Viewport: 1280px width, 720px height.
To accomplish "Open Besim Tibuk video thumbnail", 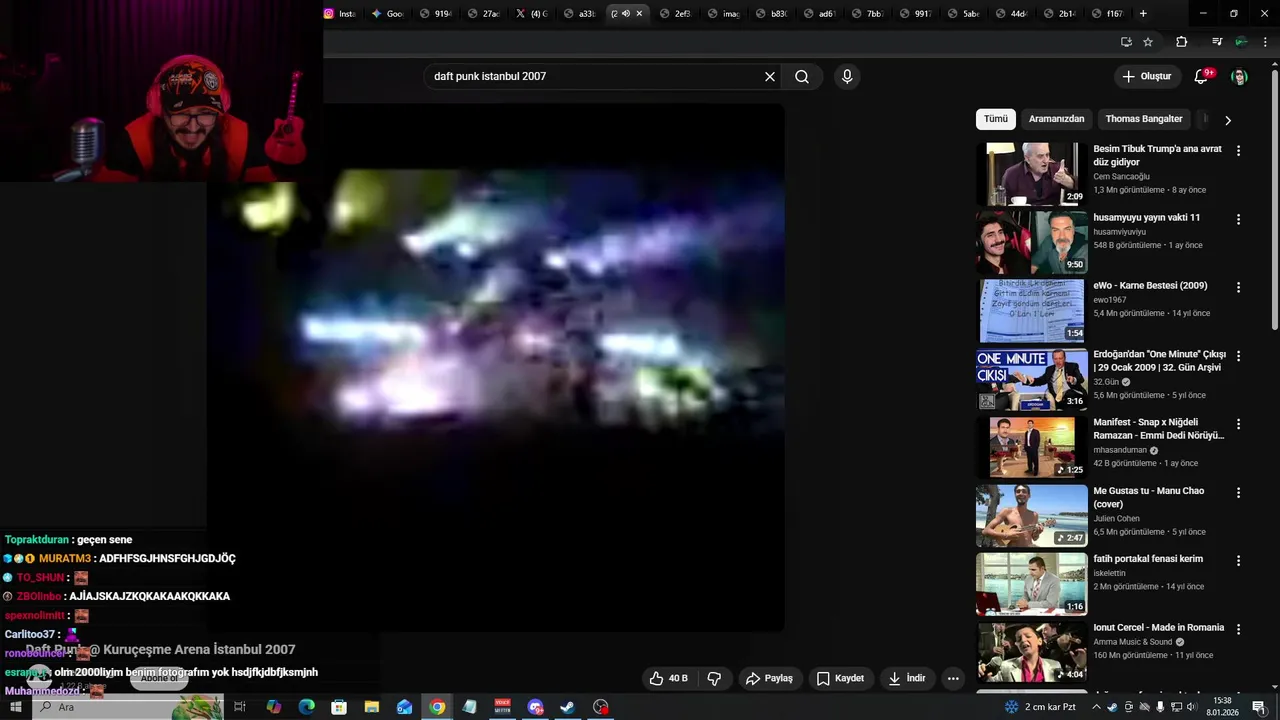I will (x=1031, y=174).
